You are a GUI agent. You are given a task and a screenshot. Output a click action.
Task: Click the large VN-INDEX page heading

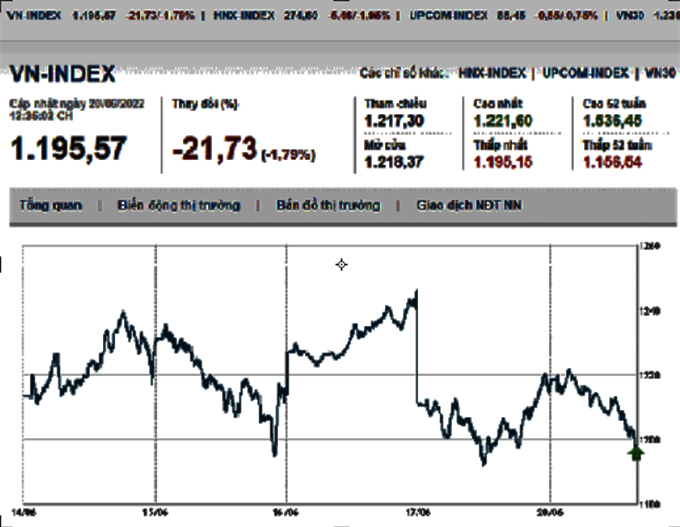point(62,74)
